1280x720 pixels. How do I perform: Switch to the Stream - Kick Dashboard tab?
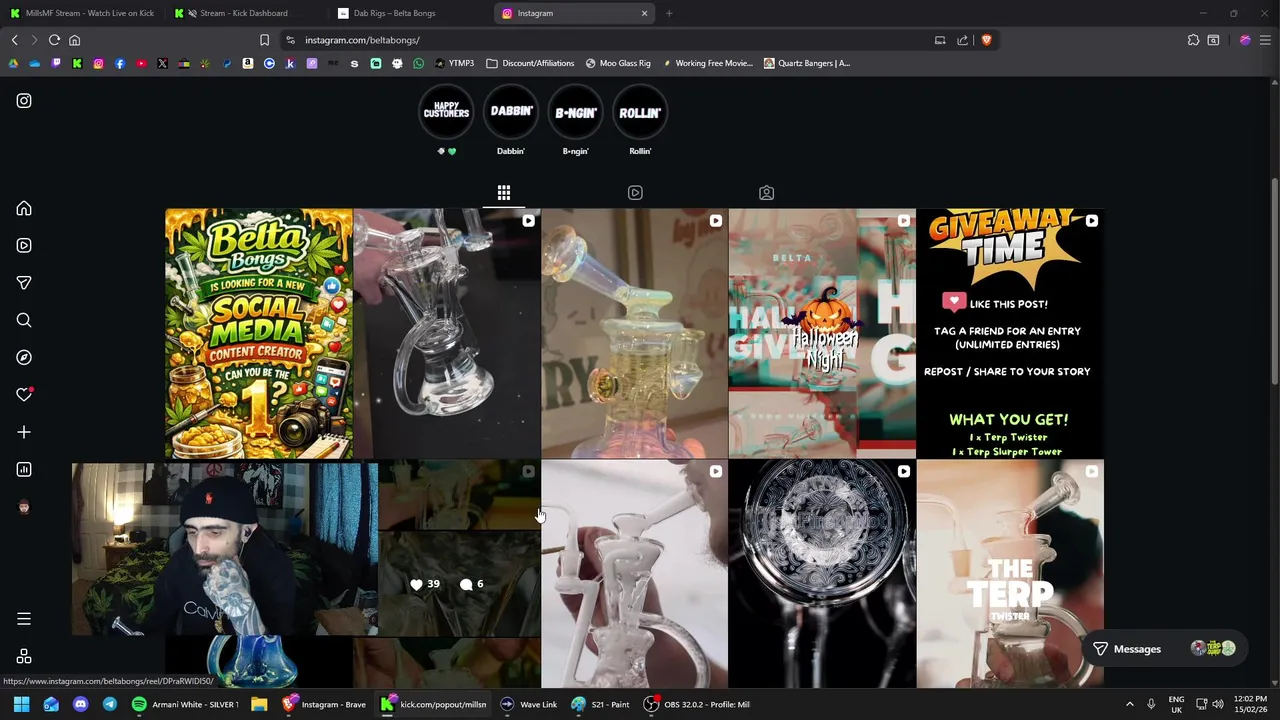tap(245, 13)
